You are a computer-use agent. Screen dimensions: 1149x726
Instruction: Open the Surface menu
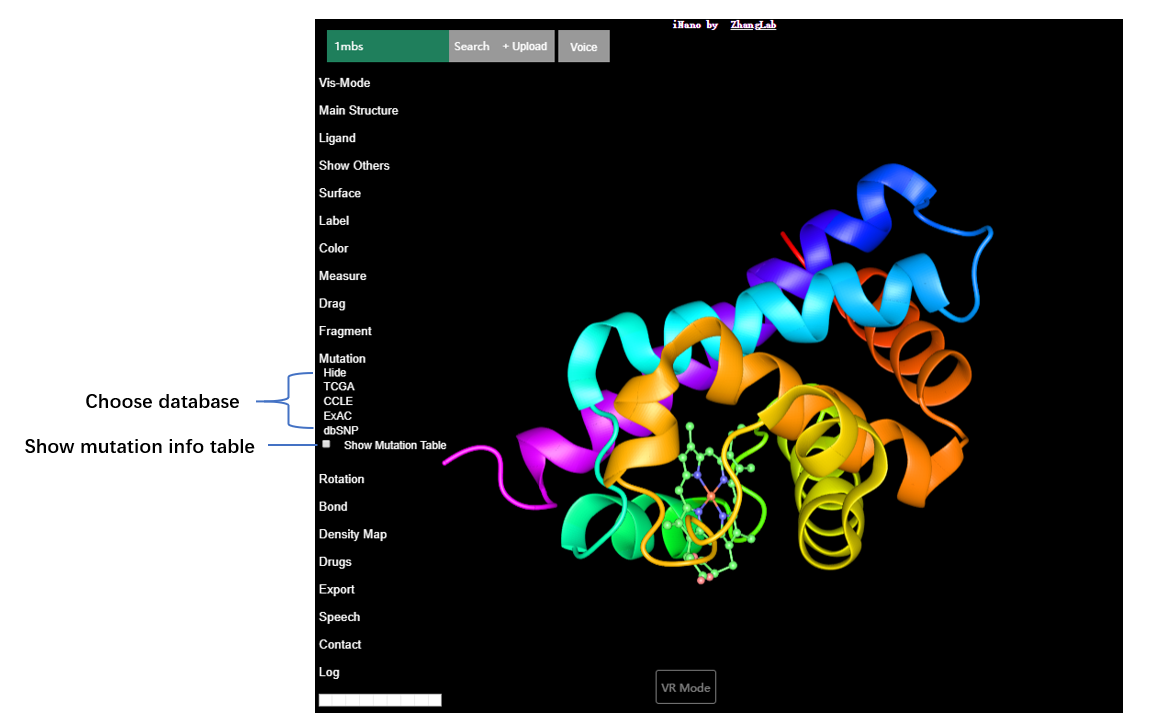tap(340, 193)
